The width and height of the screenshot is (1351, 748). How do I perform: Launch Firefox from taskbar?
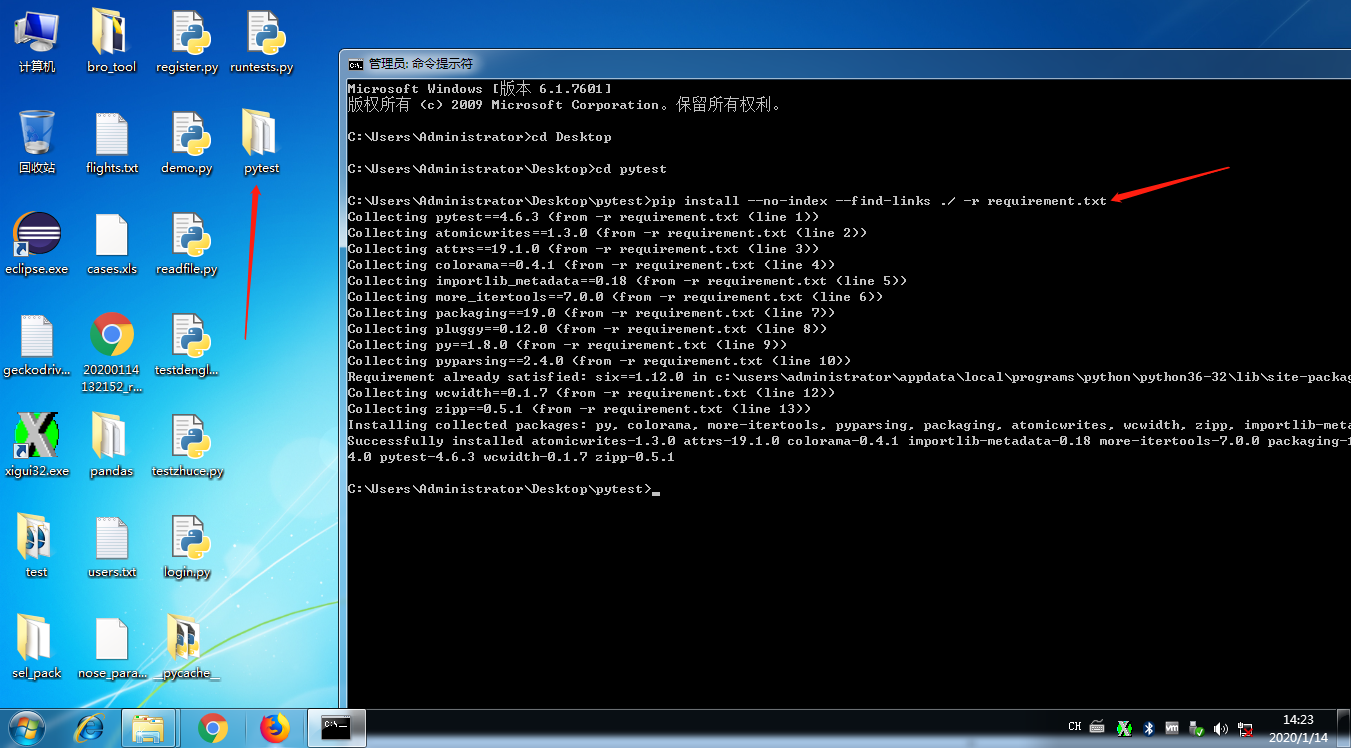tap(274, 728)
